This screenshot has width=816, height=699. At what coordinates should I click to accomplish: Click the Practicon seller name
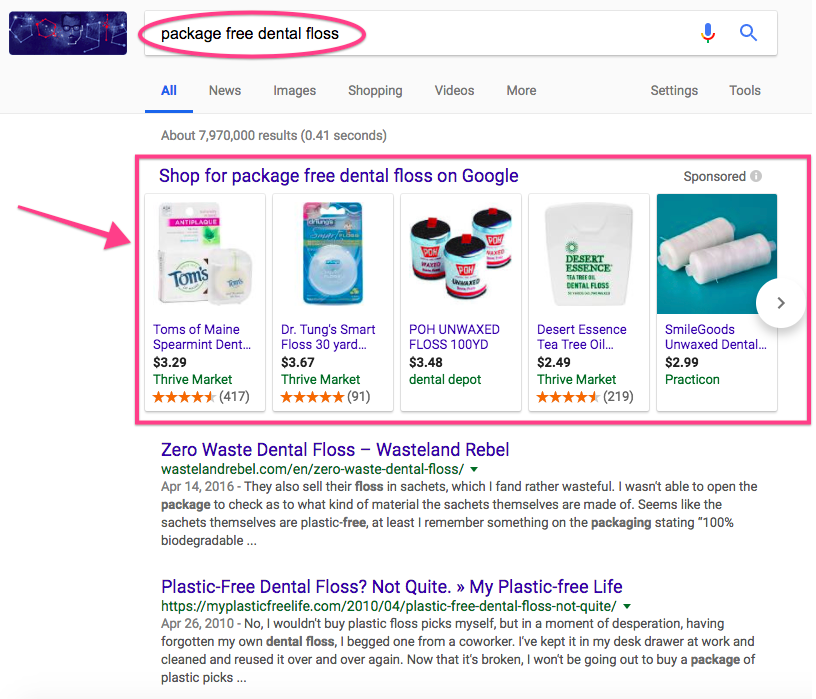pos(692,379)
